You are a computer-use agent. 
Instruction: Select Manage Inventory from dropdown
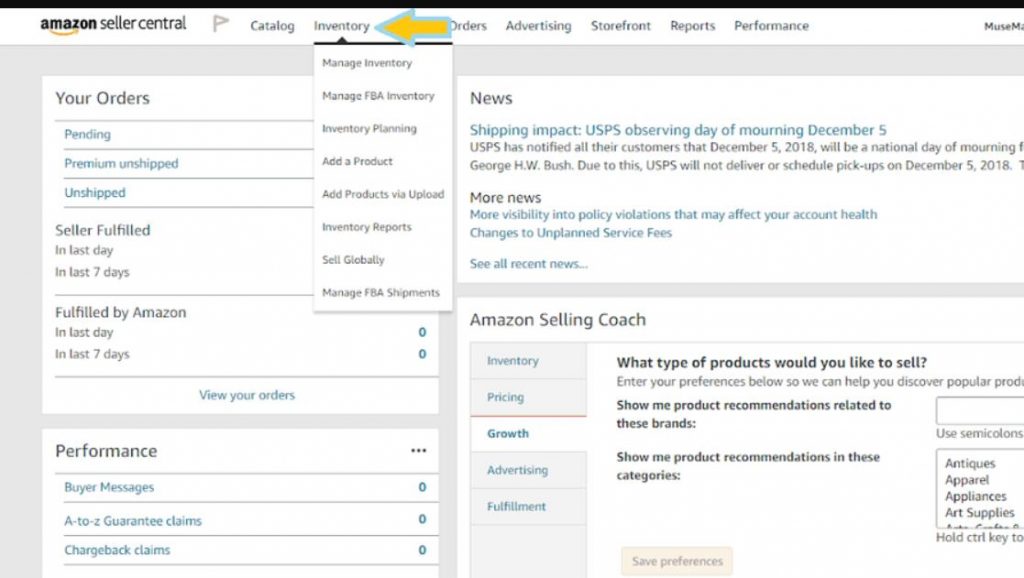click(367, 63)
